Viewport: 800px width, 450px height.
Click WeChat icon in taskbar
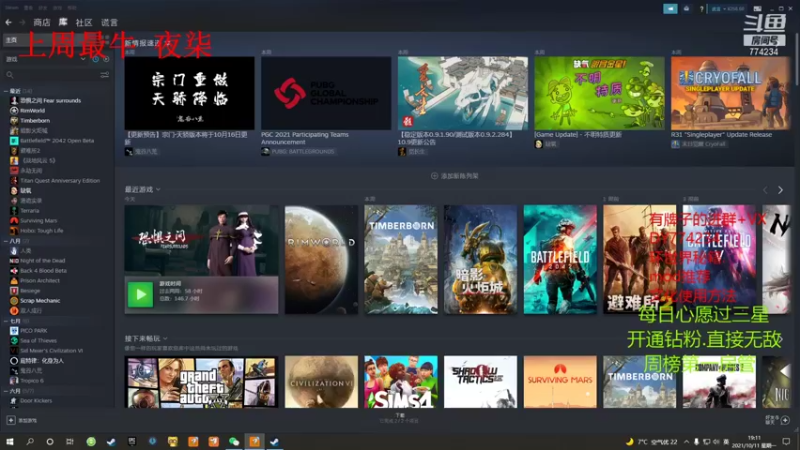pos(234,441)
